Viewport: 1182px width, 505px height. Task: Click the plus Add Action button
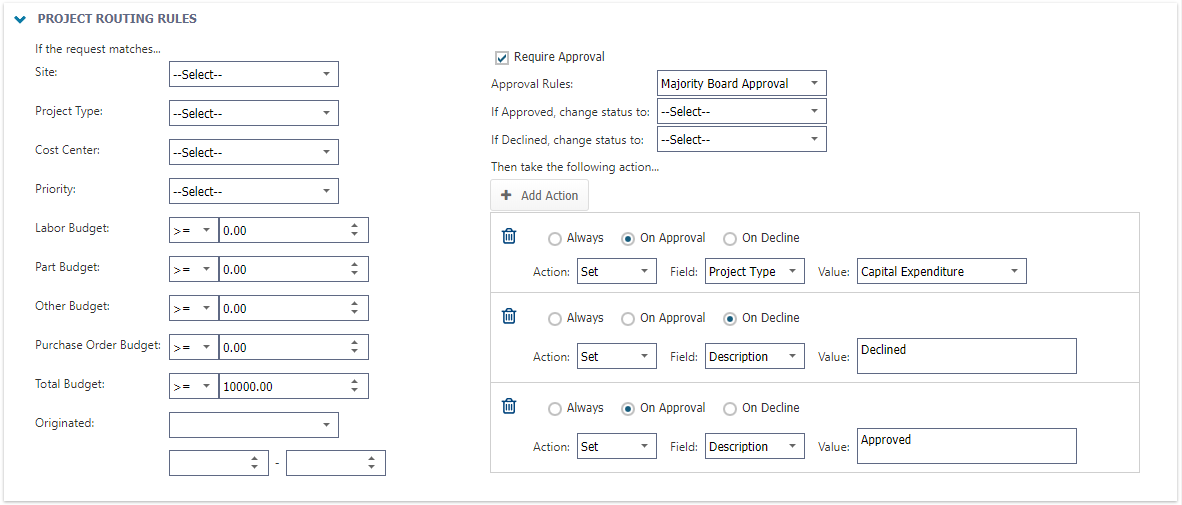(539, 196)
